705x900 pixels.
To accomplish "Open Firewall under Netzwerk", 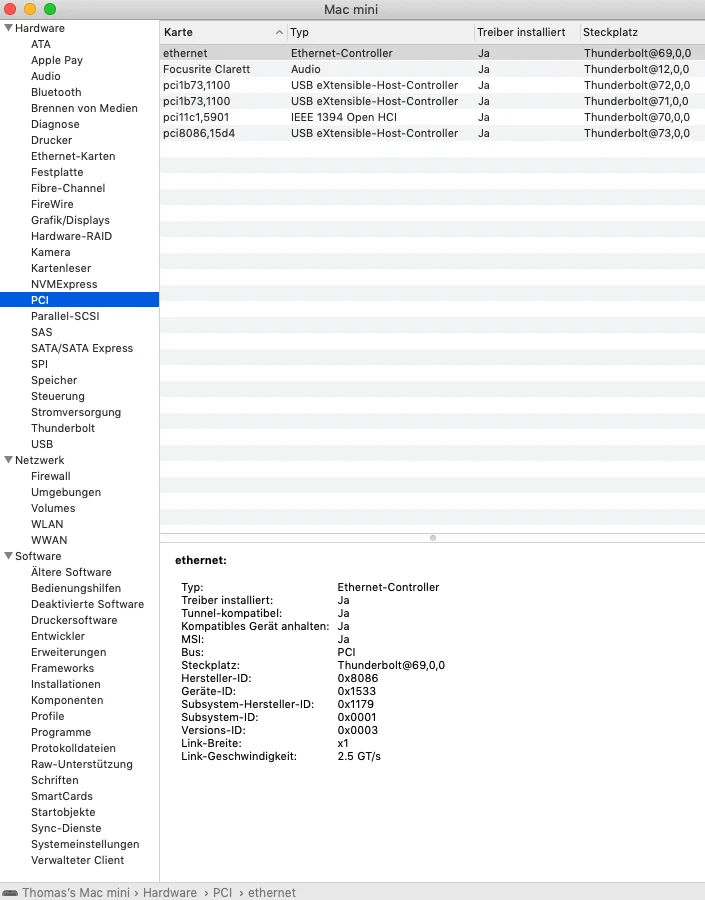I will point(51,476).
